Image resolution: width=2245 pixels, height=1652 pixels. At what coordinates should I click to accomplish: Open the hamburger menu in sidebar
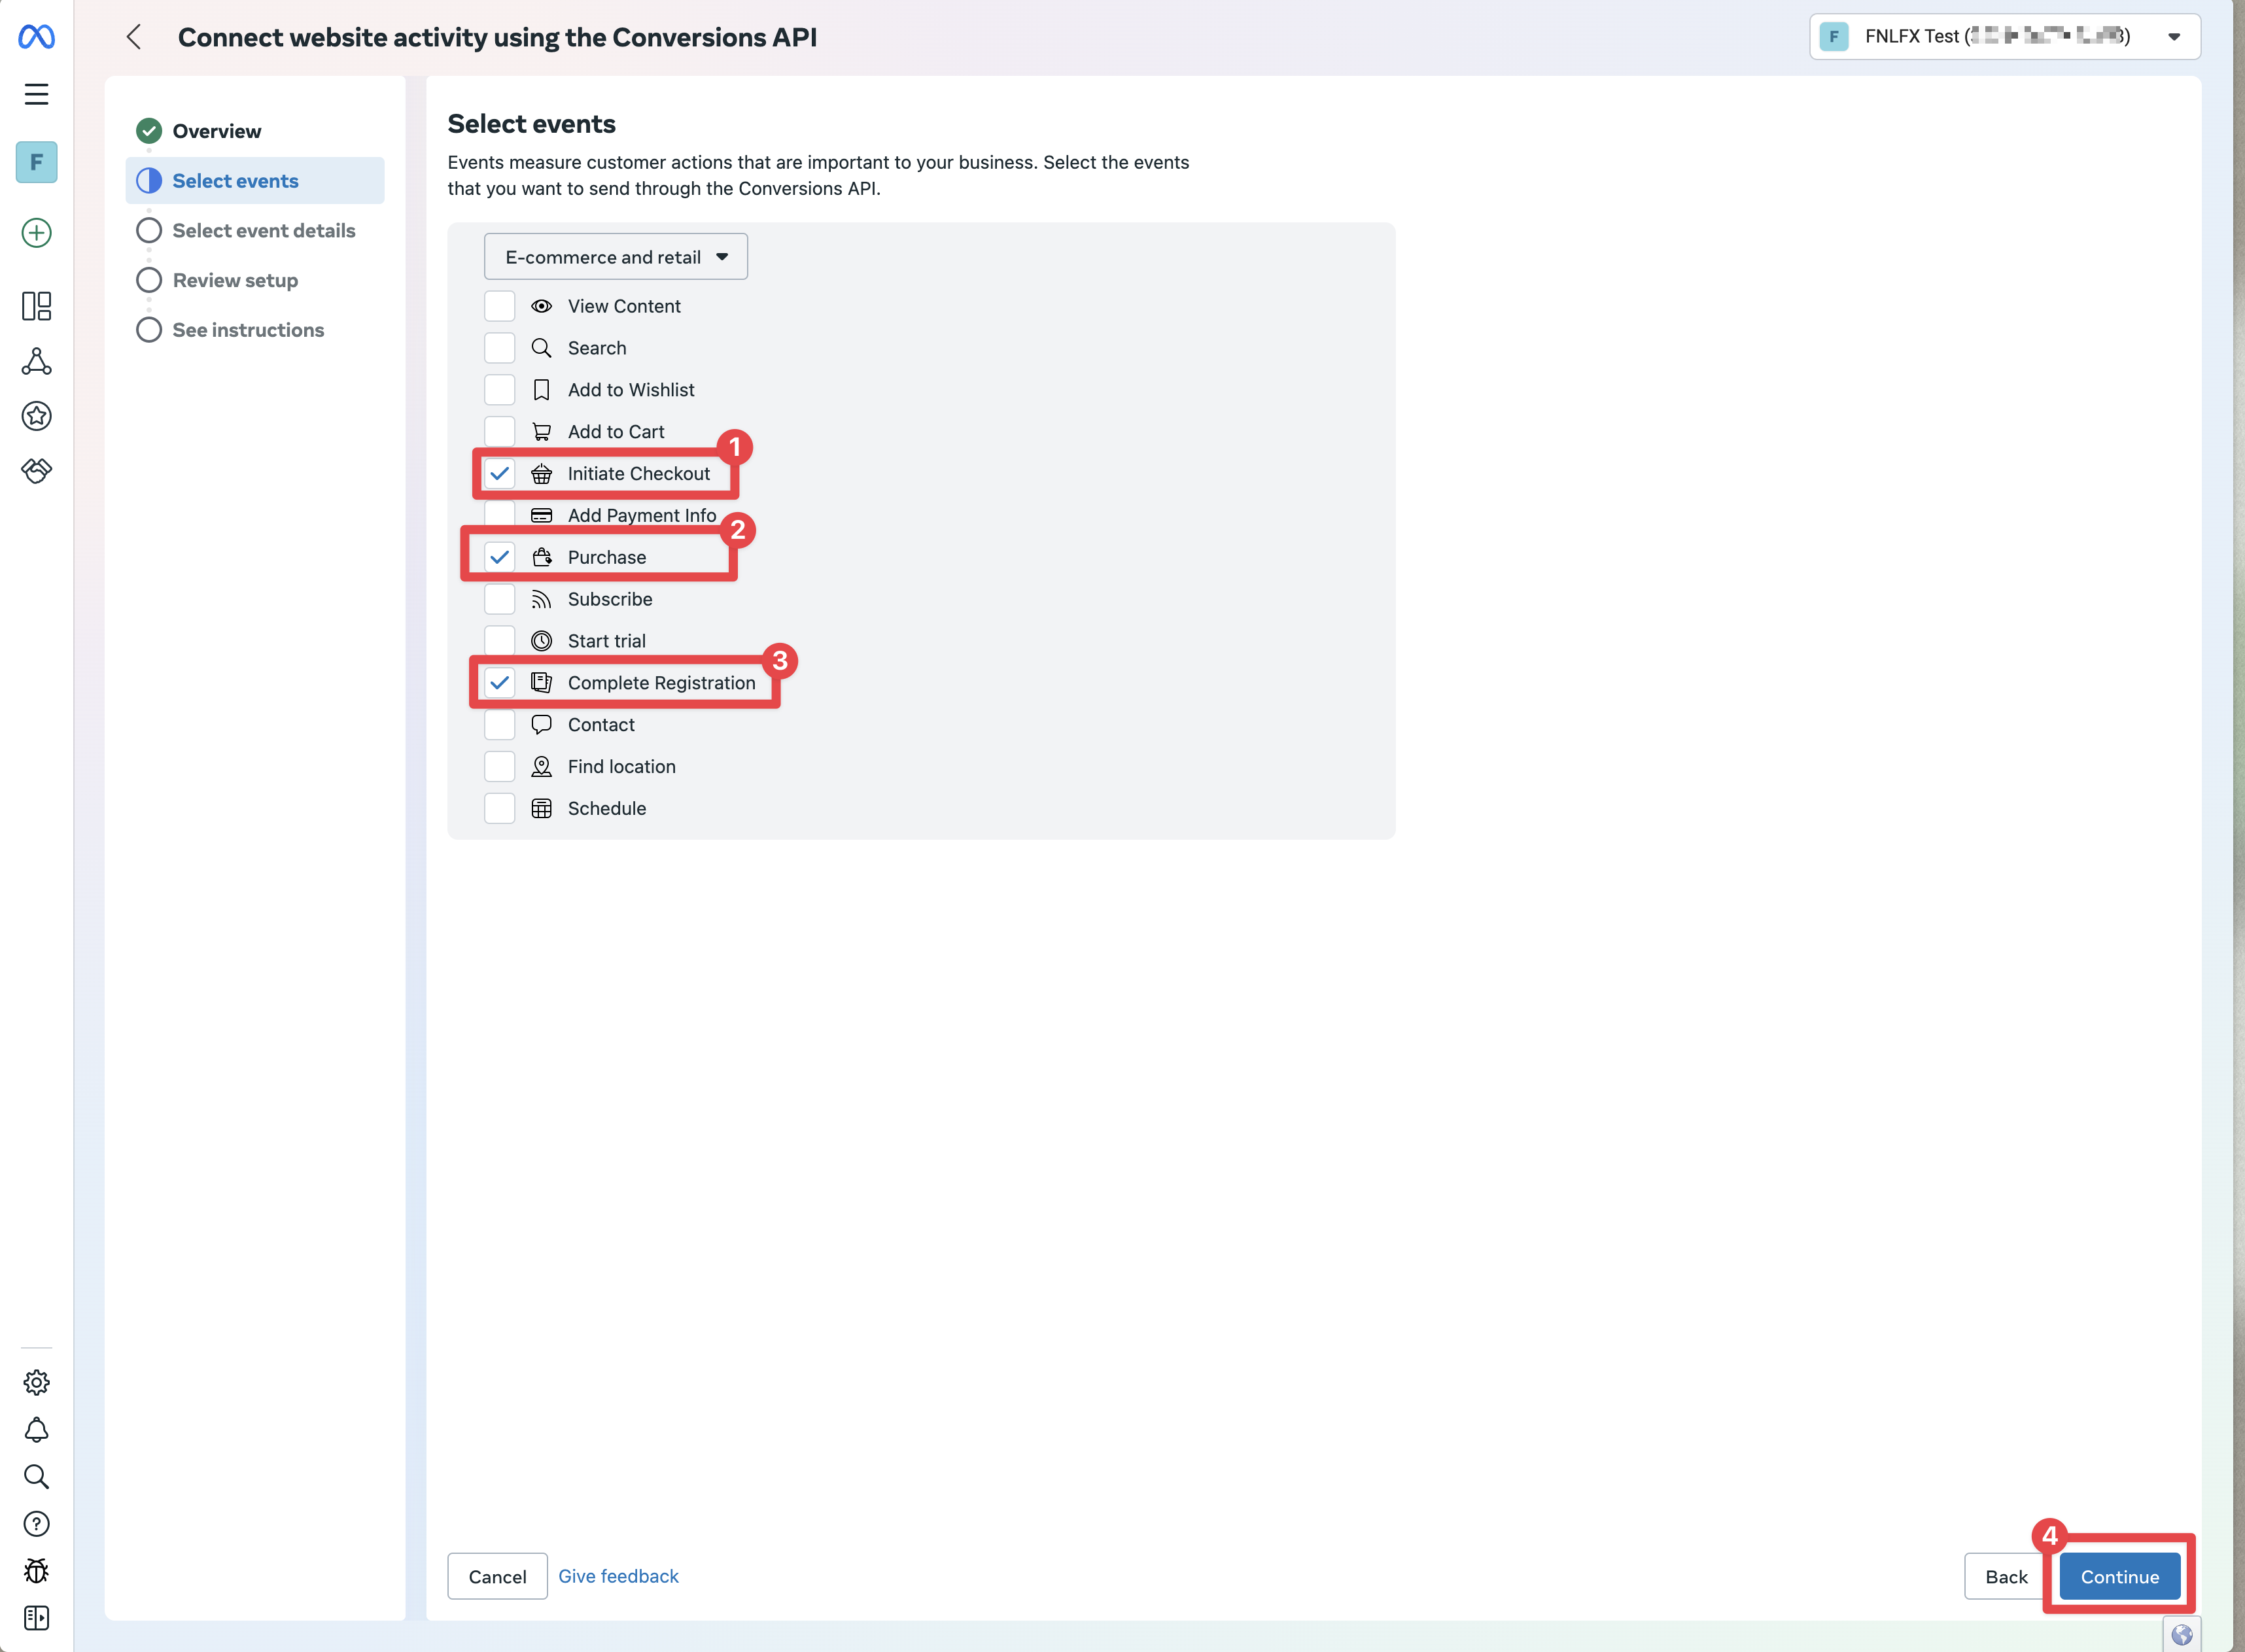coord(36,94)
